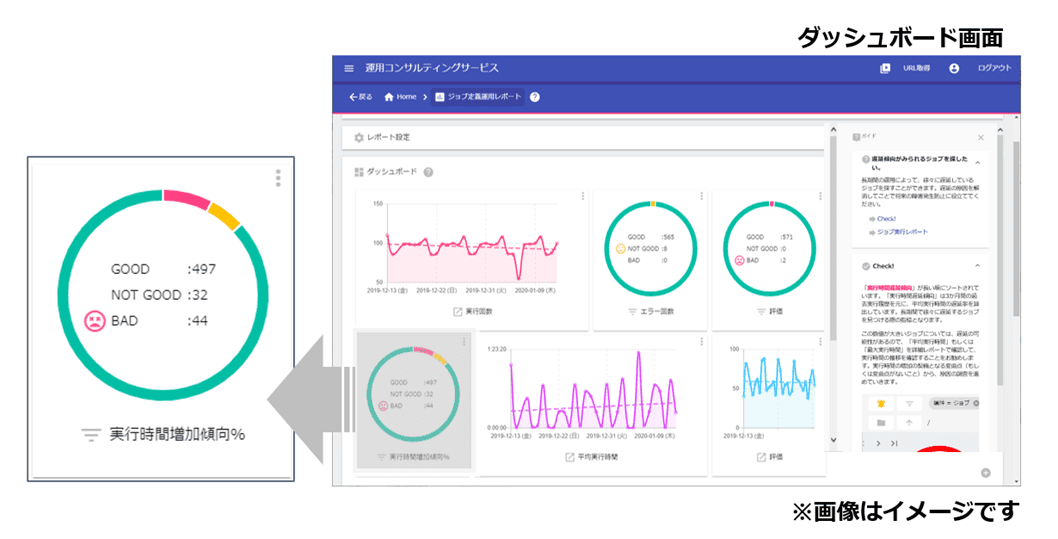Open the hamburger navigation menu
Viewport: 1058px width, 539px height.
point(349,68)
